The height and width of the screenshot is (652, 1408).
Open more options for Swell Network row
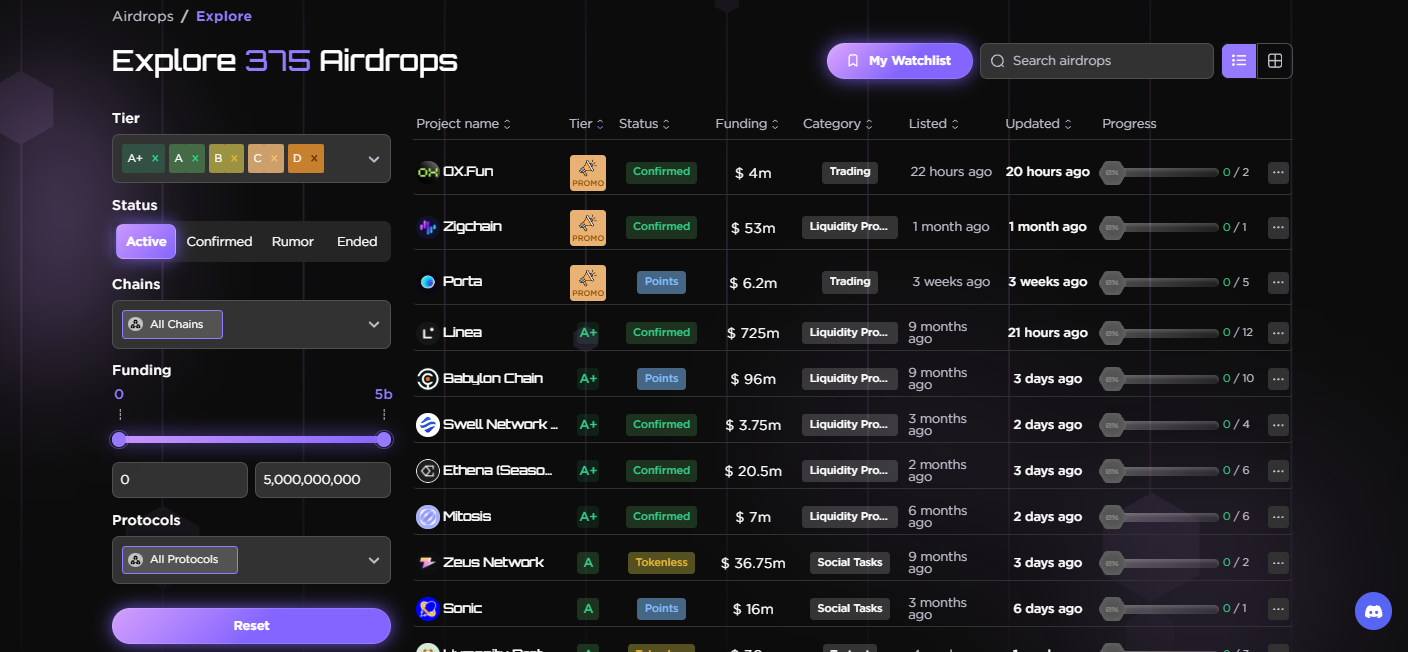(1278, 424)
